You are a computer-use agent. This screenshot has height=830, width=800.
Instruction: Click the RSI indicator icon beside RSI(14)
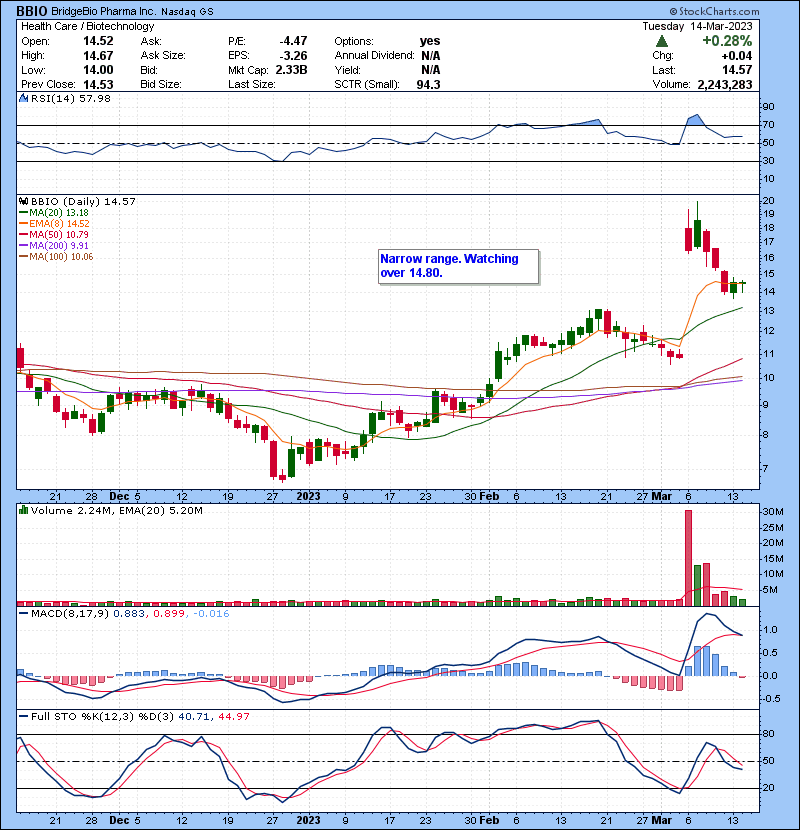[23, 98]
